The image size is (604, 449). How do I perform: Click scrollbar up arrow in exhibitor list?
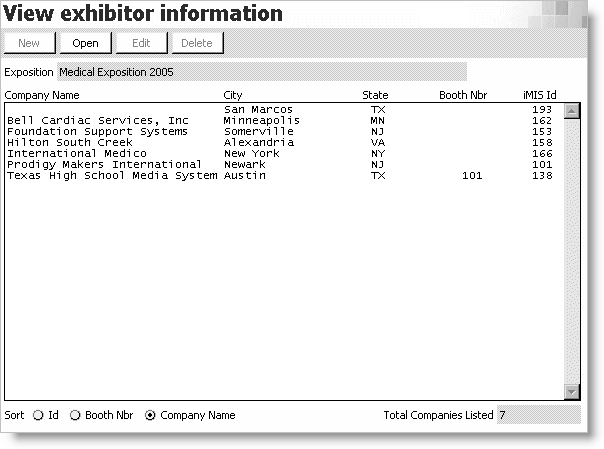tap(572, 111)
